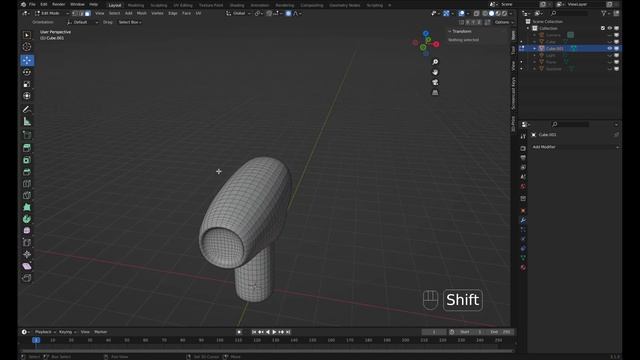The image size is (640, 360).
Task: Select the Annotate tool
Action: click(x=27, y=109)
